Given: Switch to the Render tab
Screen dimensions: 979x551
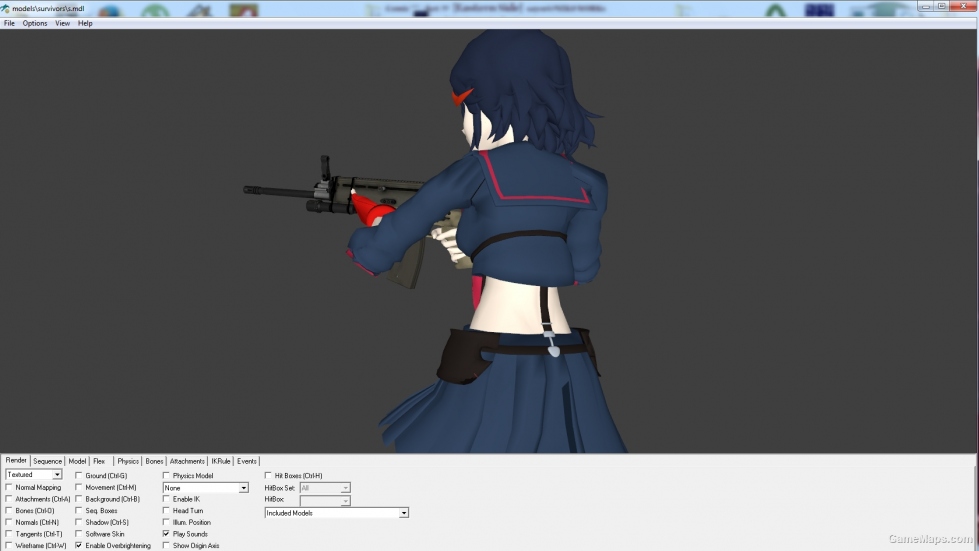Looking at the screenshot, I should tap(16, 461).
